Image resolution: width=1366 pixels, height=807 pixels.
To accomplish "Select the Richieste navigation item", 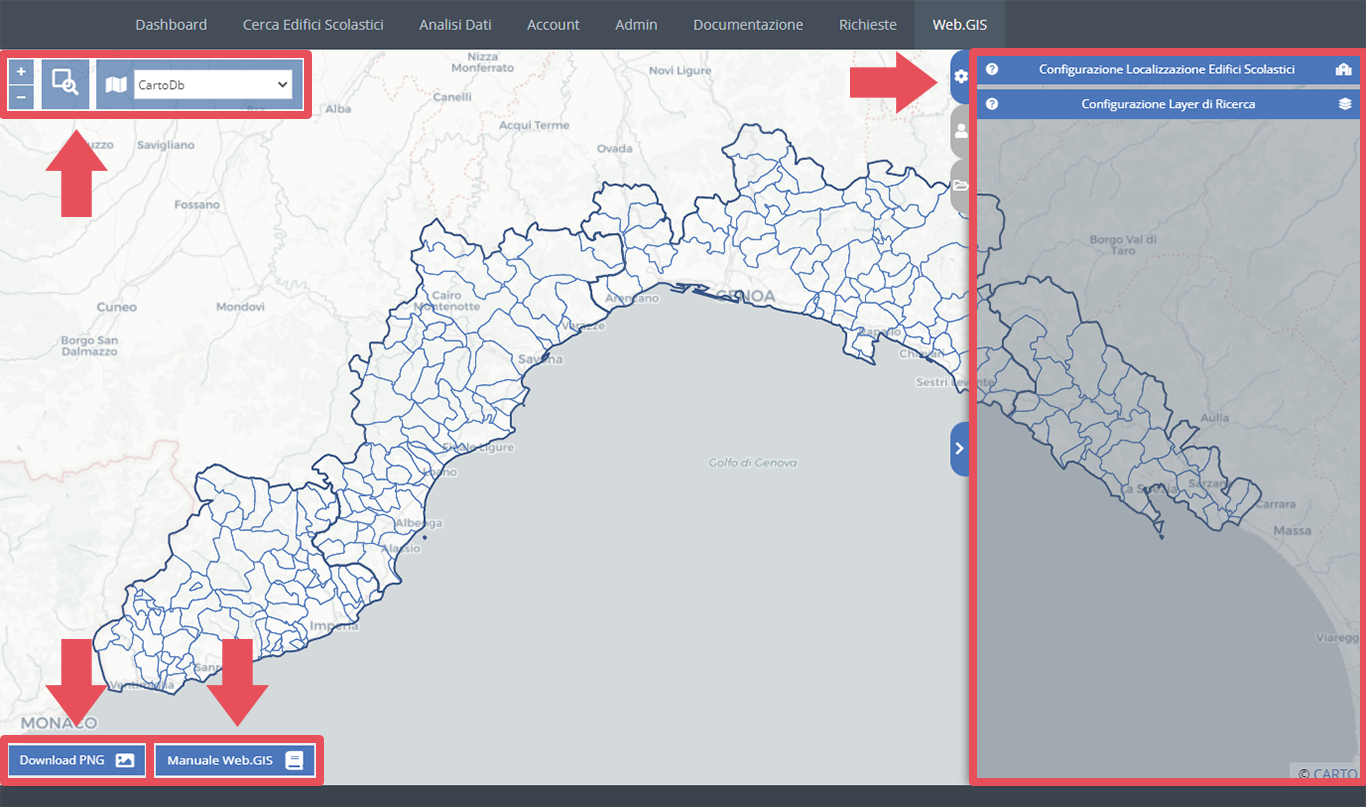I will [x=867, y=24].
